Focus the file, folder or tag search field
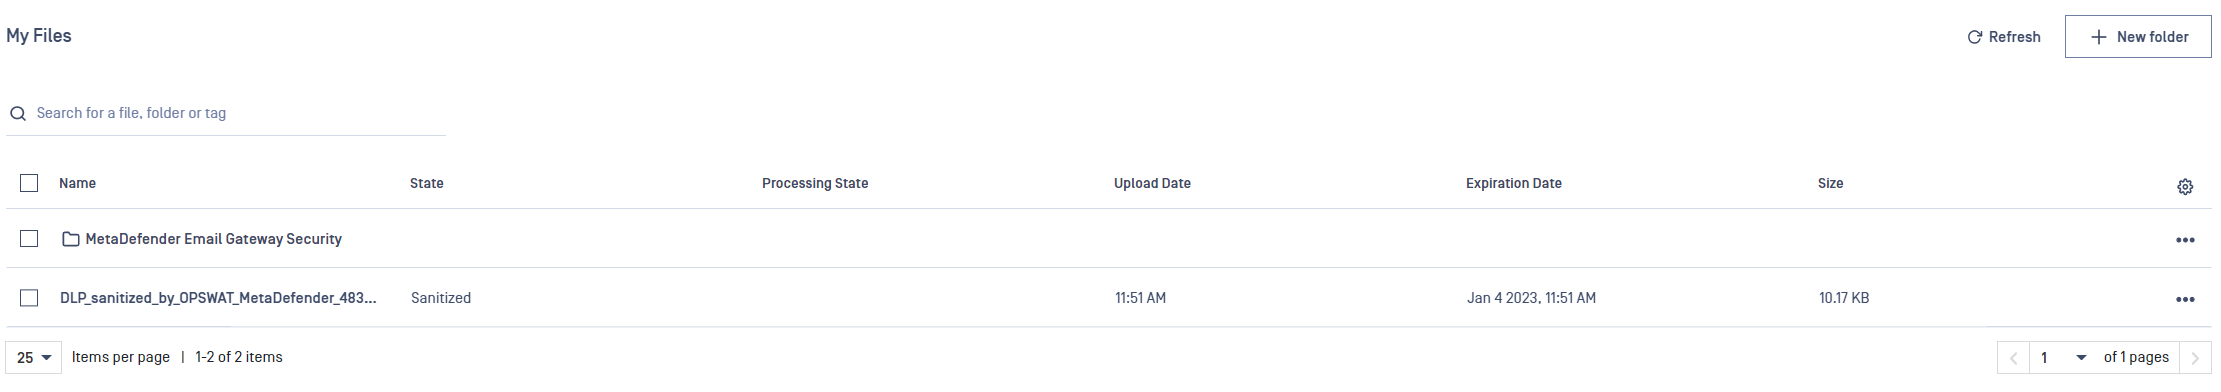Viewport: 2221px width, 392px height. pyautogui.click(x=226, y=113)
